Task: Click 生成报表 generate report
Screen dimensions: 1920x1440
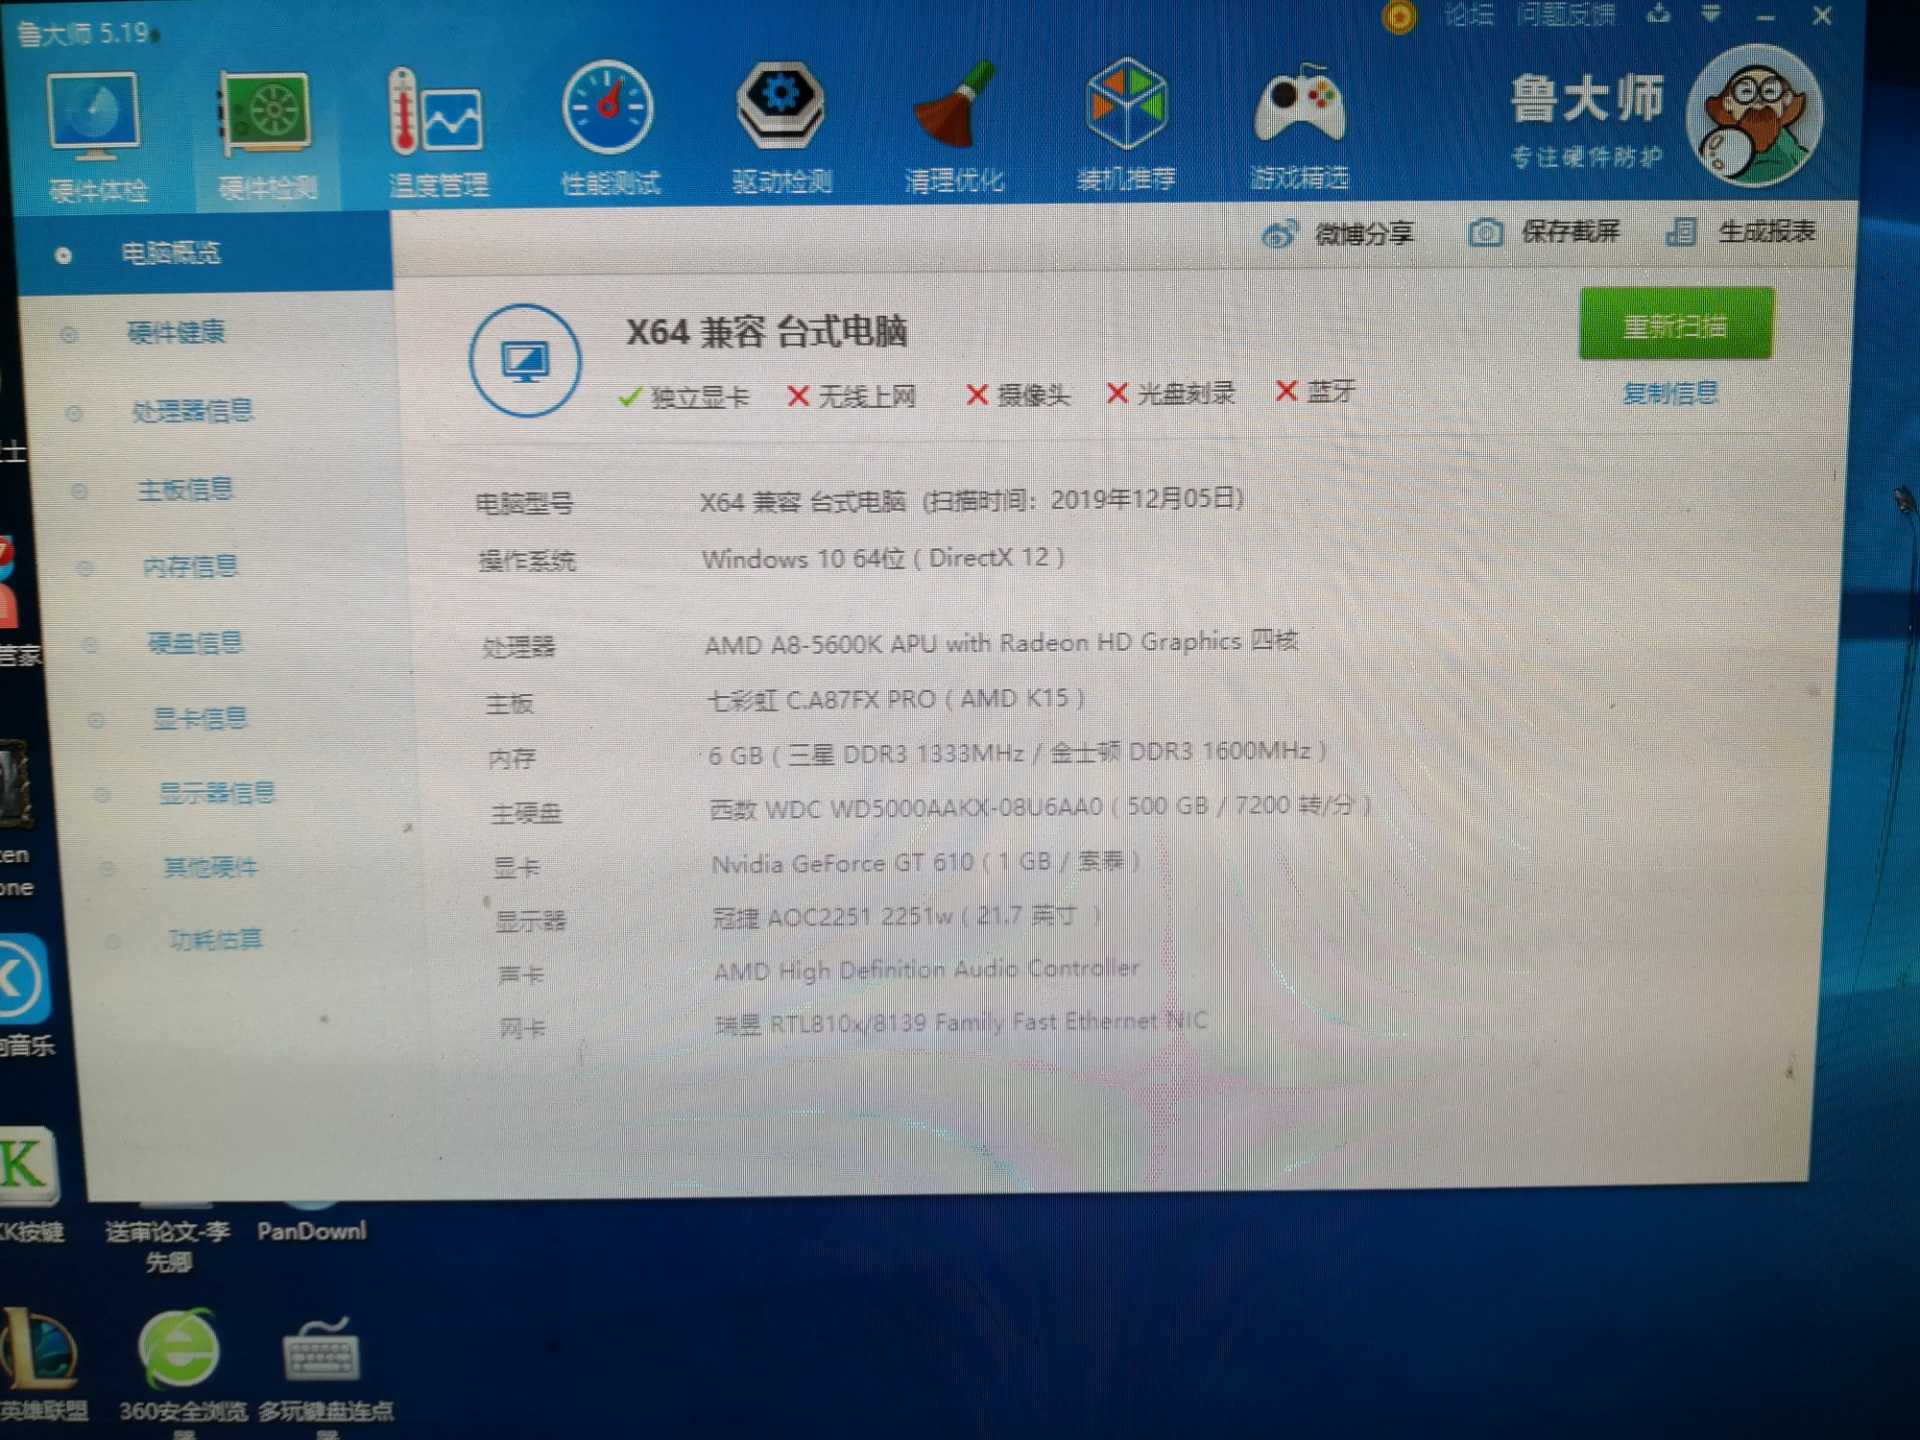Action: point(1740,232)
